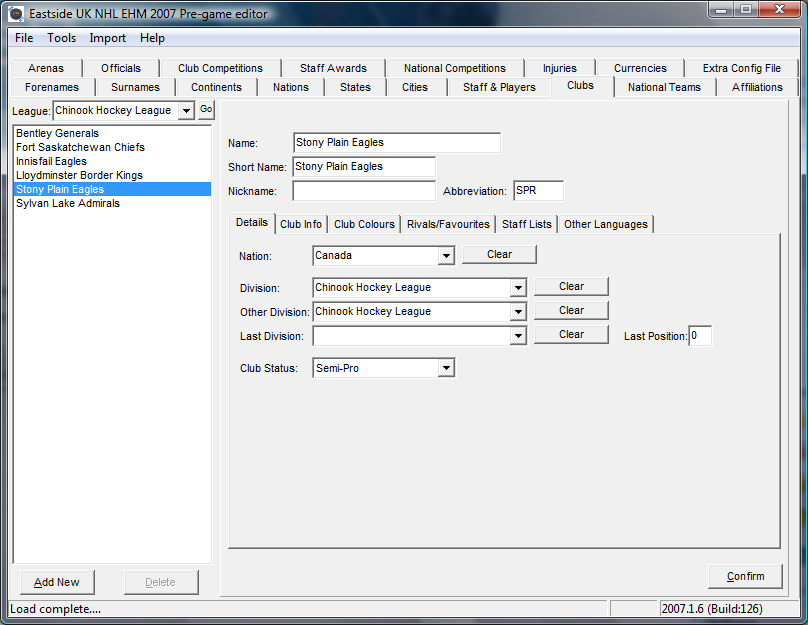Screen dimensions: 808x625
Task: Select Lloydminster Border Kings in list
Action: (x=112, y=175)
